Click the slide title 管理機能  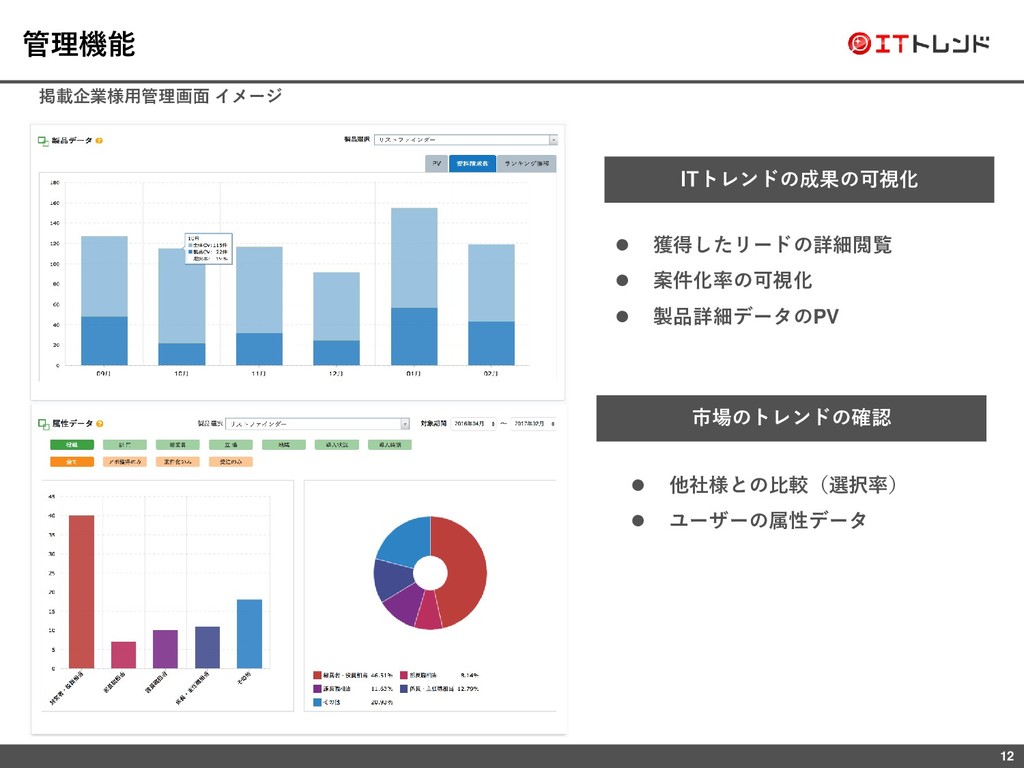pyautogui.click(x=79, y=44)
